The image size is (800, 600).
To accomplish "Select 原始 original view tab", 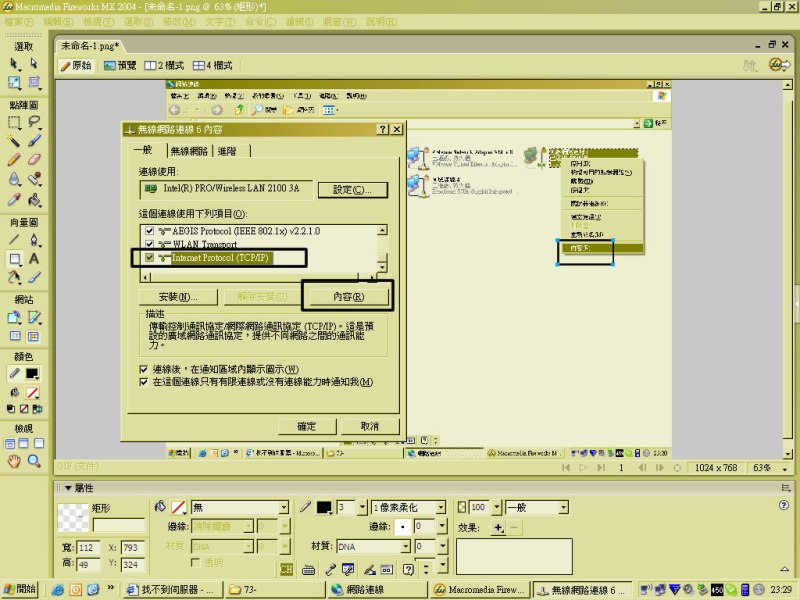I will [x=77, y=66].
